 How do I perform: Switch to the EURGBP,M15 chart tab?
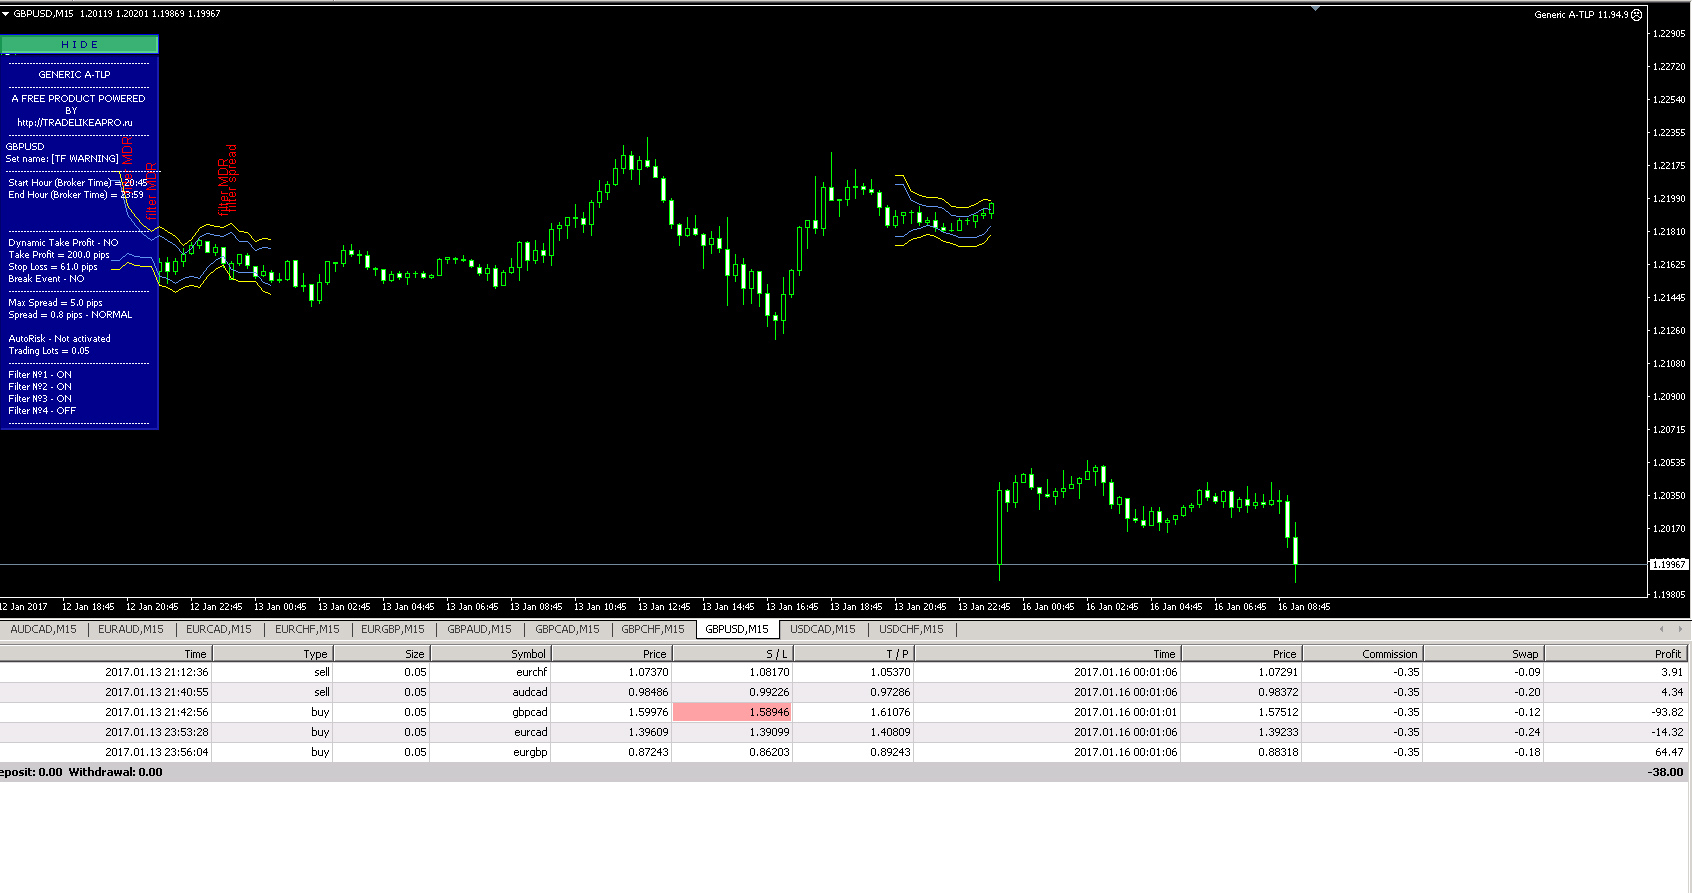(x=393, y=629)
